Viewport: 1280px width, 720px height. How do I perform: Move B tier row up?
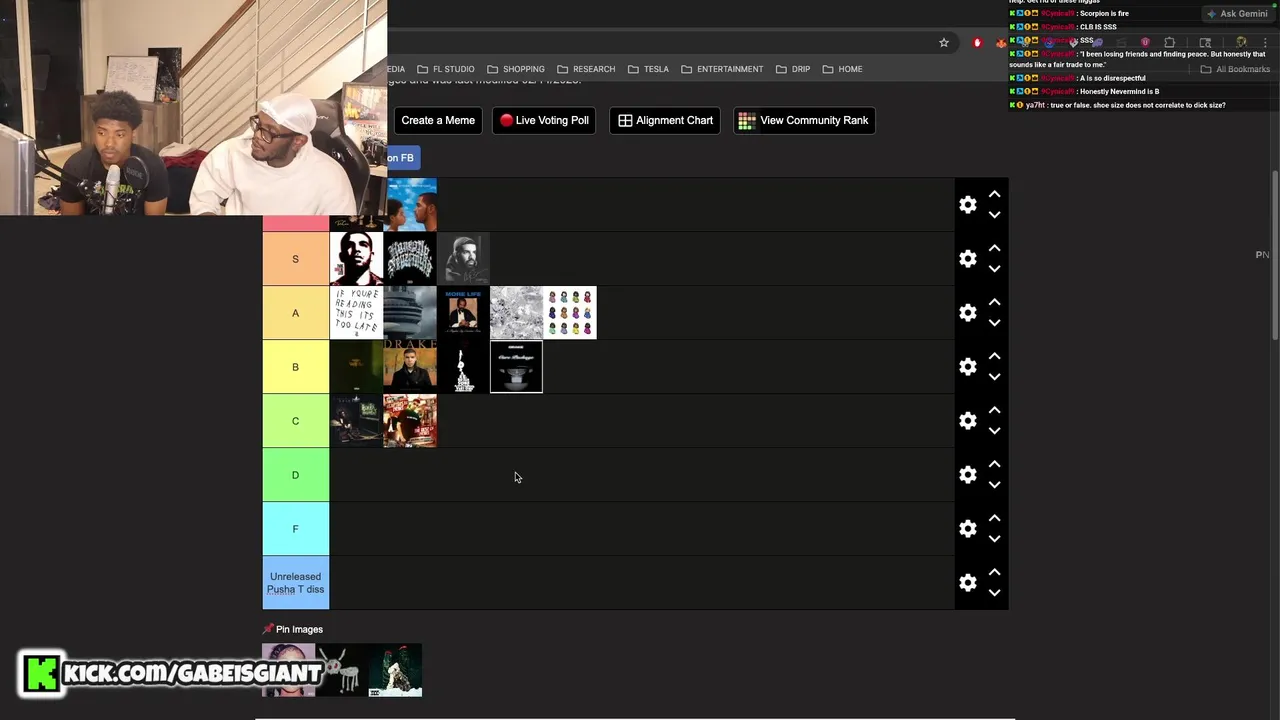[x=994, y=356]
